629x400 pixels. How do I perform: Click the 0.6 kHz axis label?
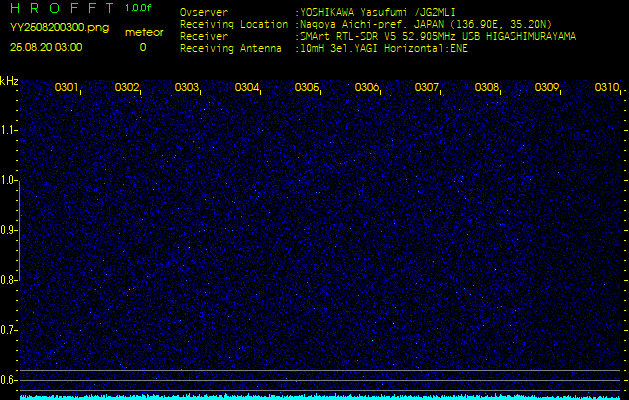tap(8, 380)
